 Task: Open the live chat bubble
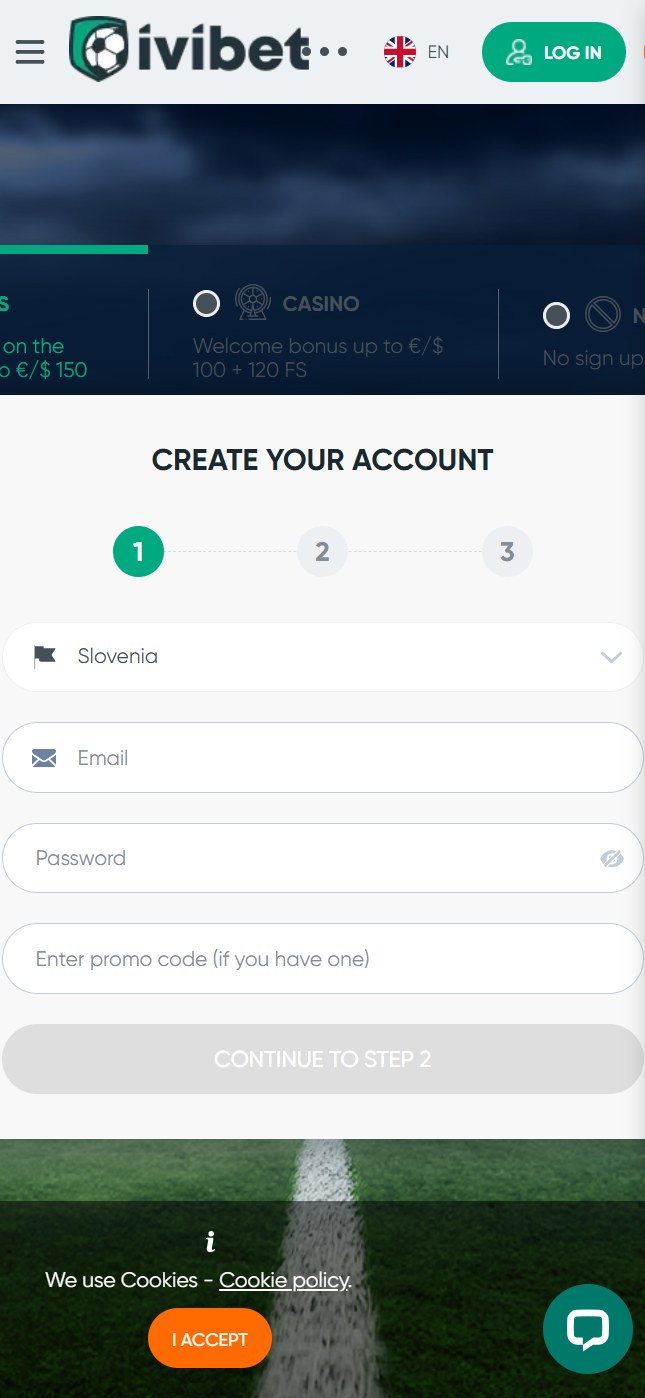pyautogui.click(x=587, y=1329)
